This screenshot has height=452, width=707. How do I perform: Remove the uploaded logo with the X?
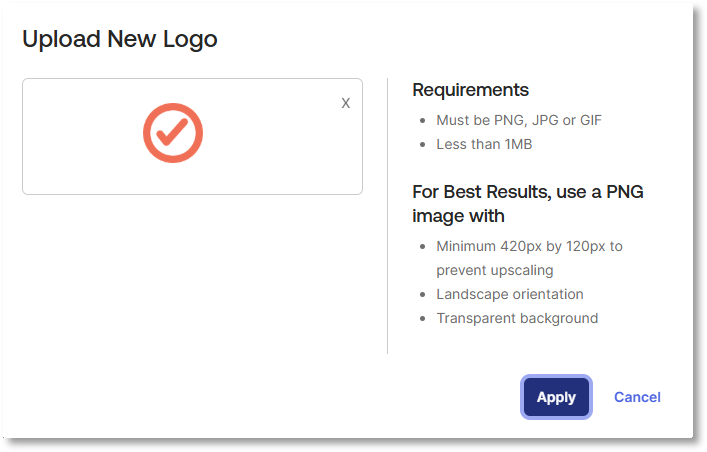346,103
